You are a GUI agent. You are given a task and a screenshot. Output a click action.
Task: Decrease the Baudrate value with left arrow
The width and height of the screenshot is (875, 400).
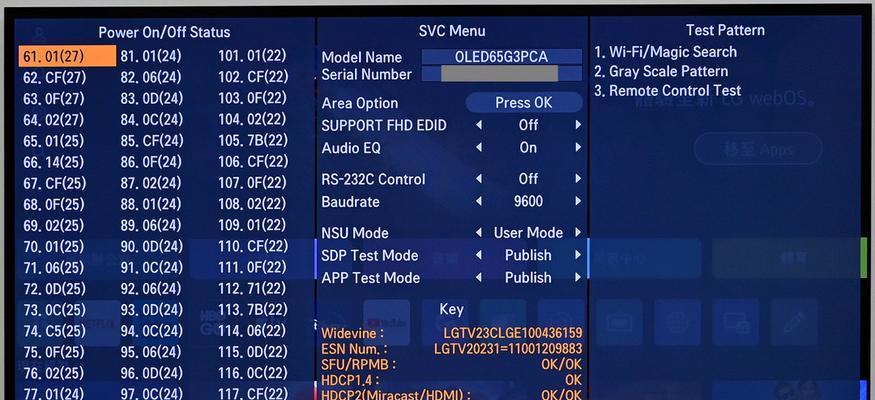[x=479, y=201]
